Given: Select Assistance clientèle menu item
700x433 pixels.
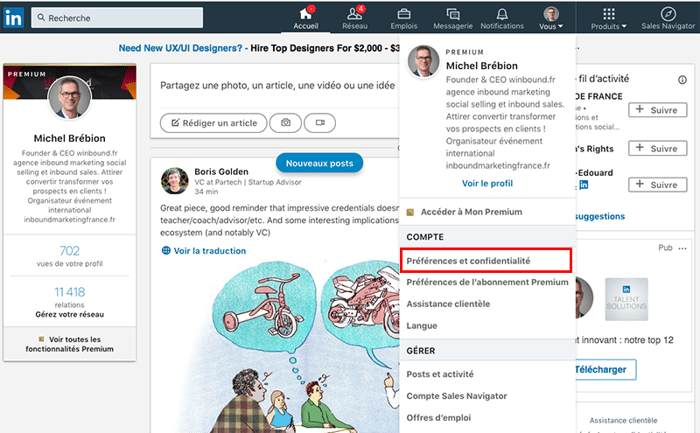Looking at the screenshot, I should point(448,304).
